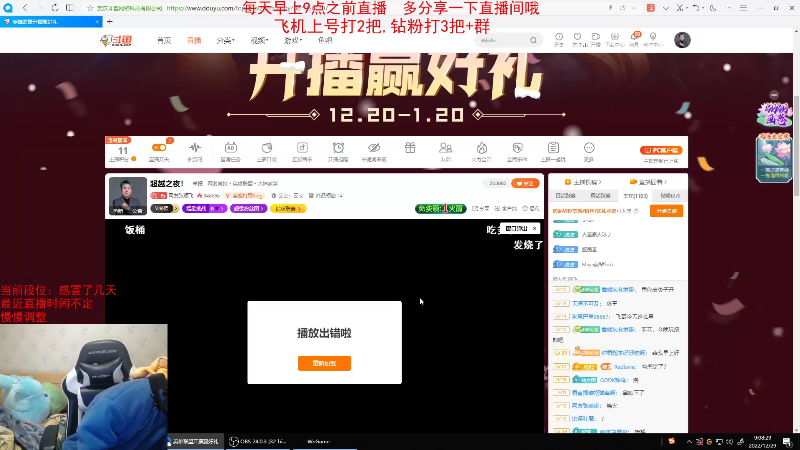This screenshot has height=450, width=800.
Task: Open the yellow badge pill
Action: (288, 209)
